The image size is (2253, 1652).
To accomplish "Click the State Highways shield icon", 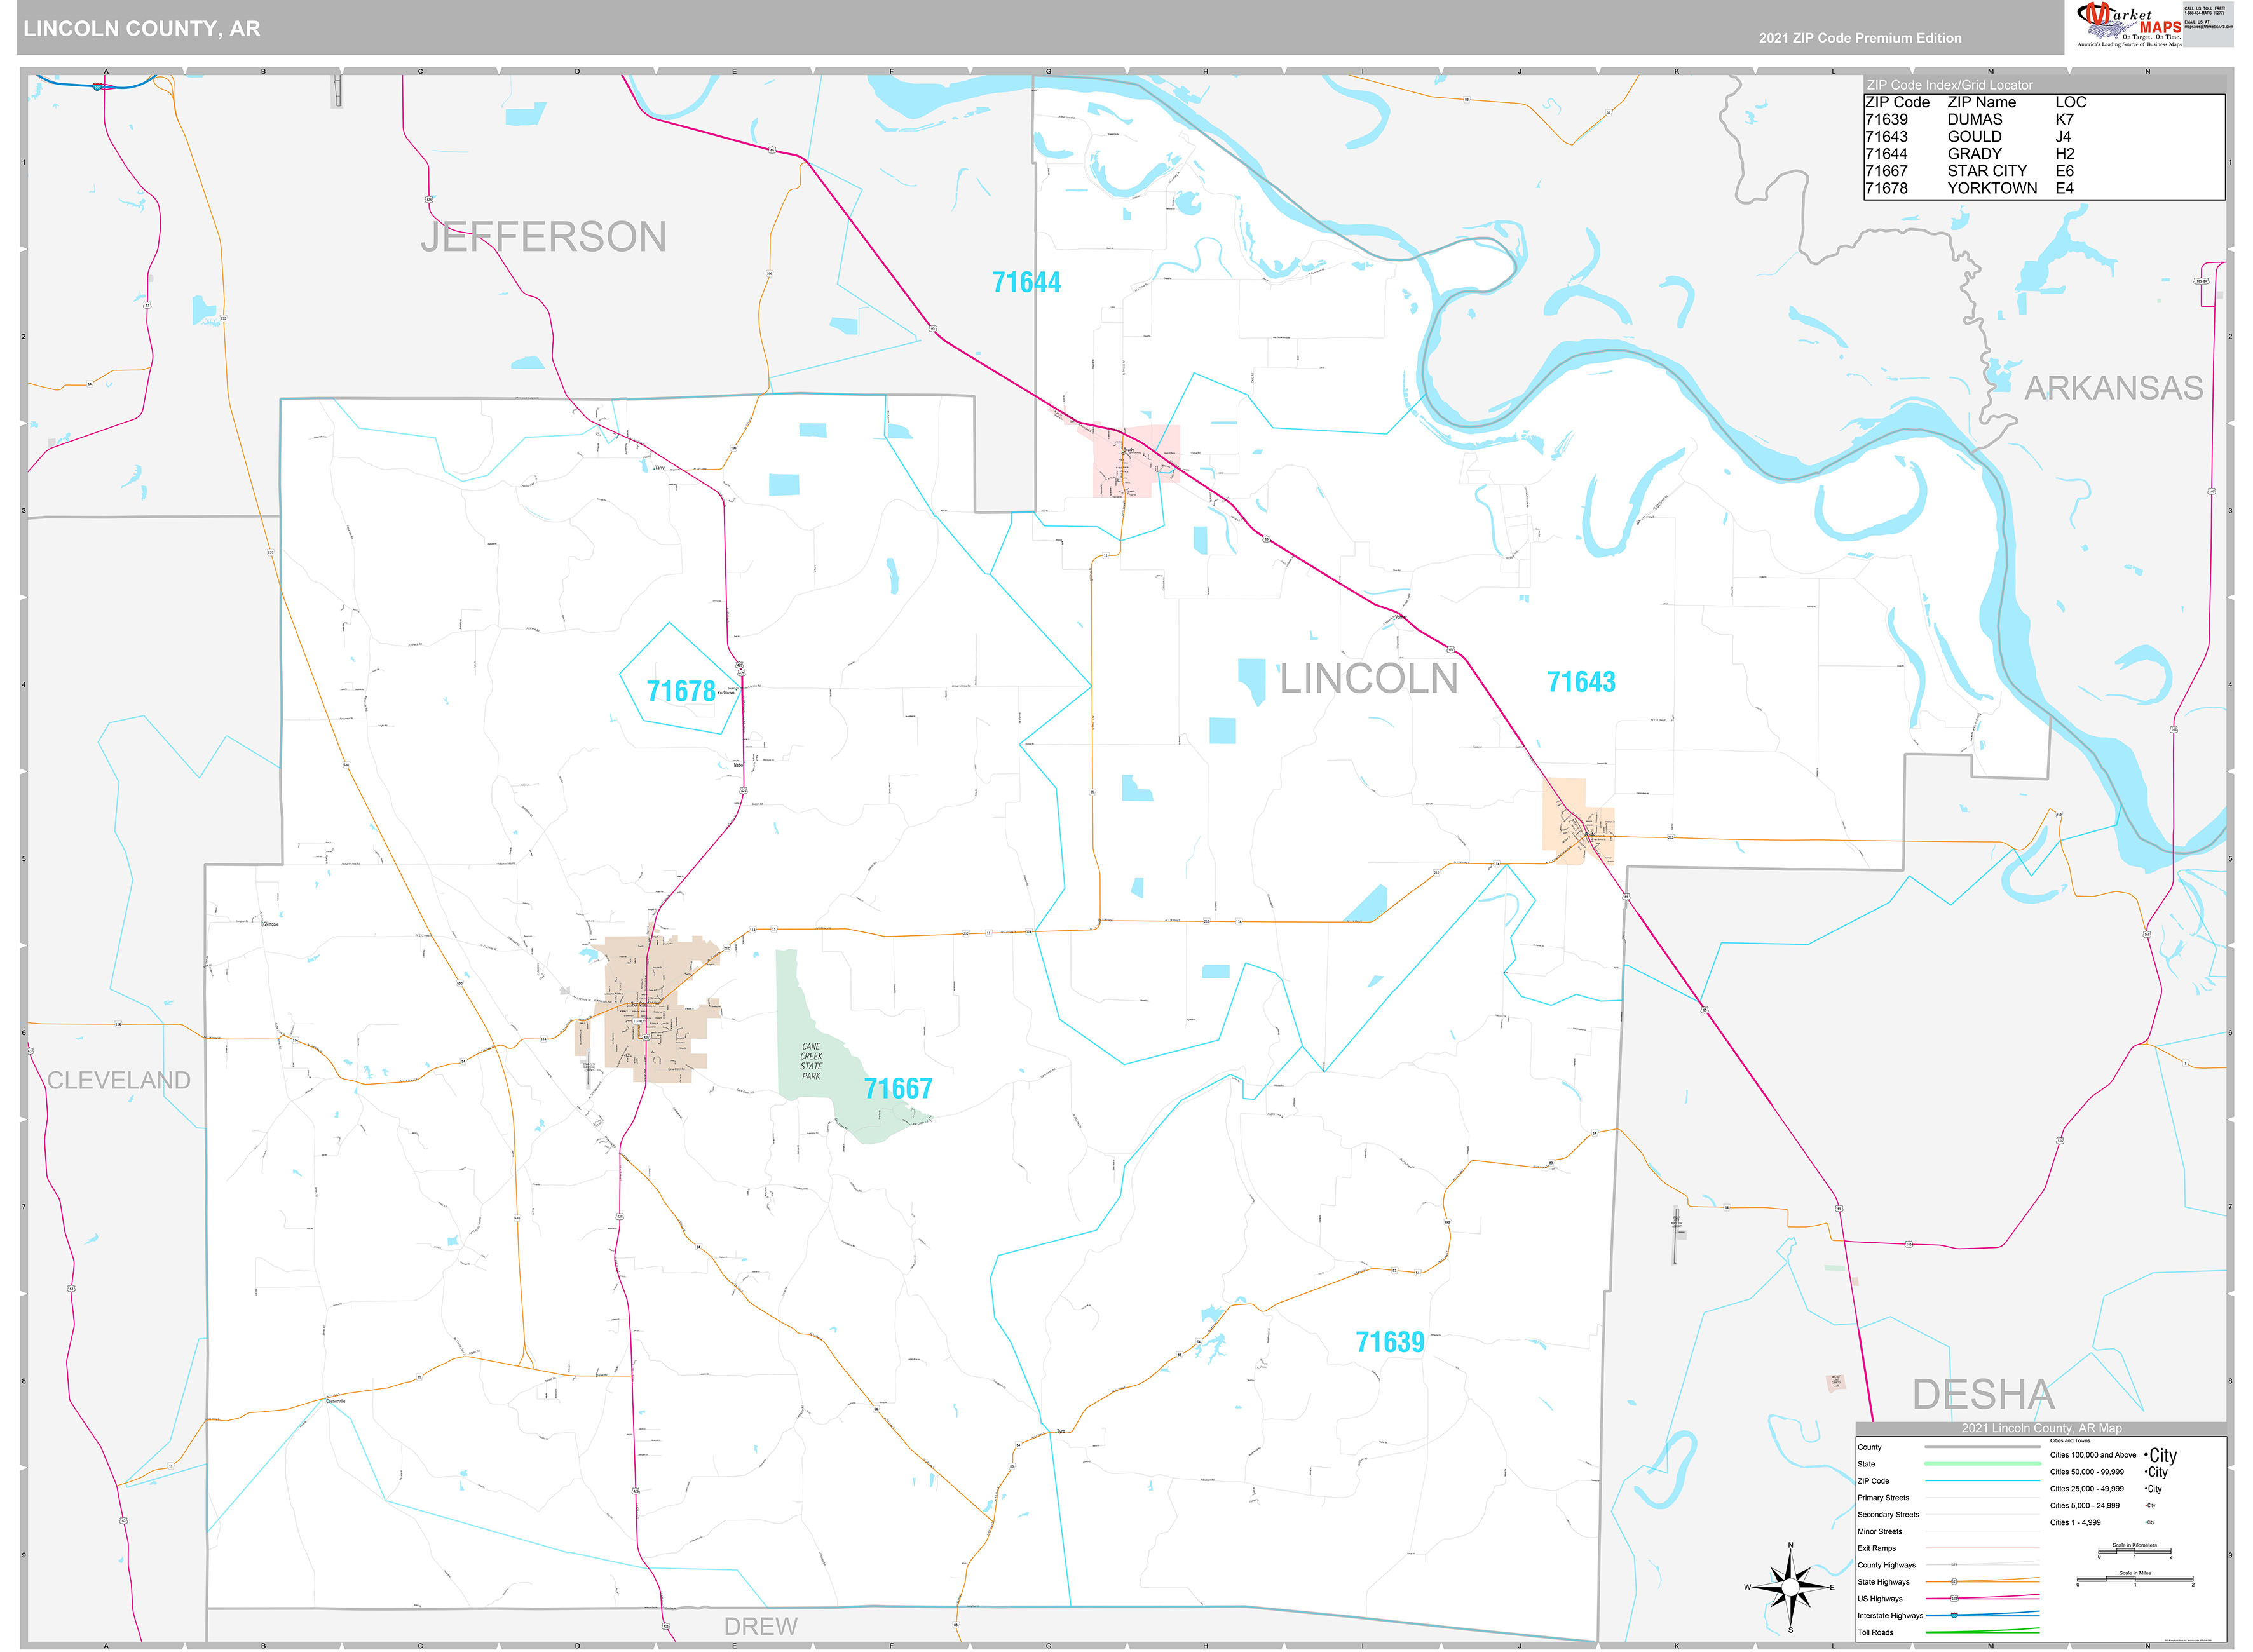I will pyautogui.click(x=1954, y=1582).
